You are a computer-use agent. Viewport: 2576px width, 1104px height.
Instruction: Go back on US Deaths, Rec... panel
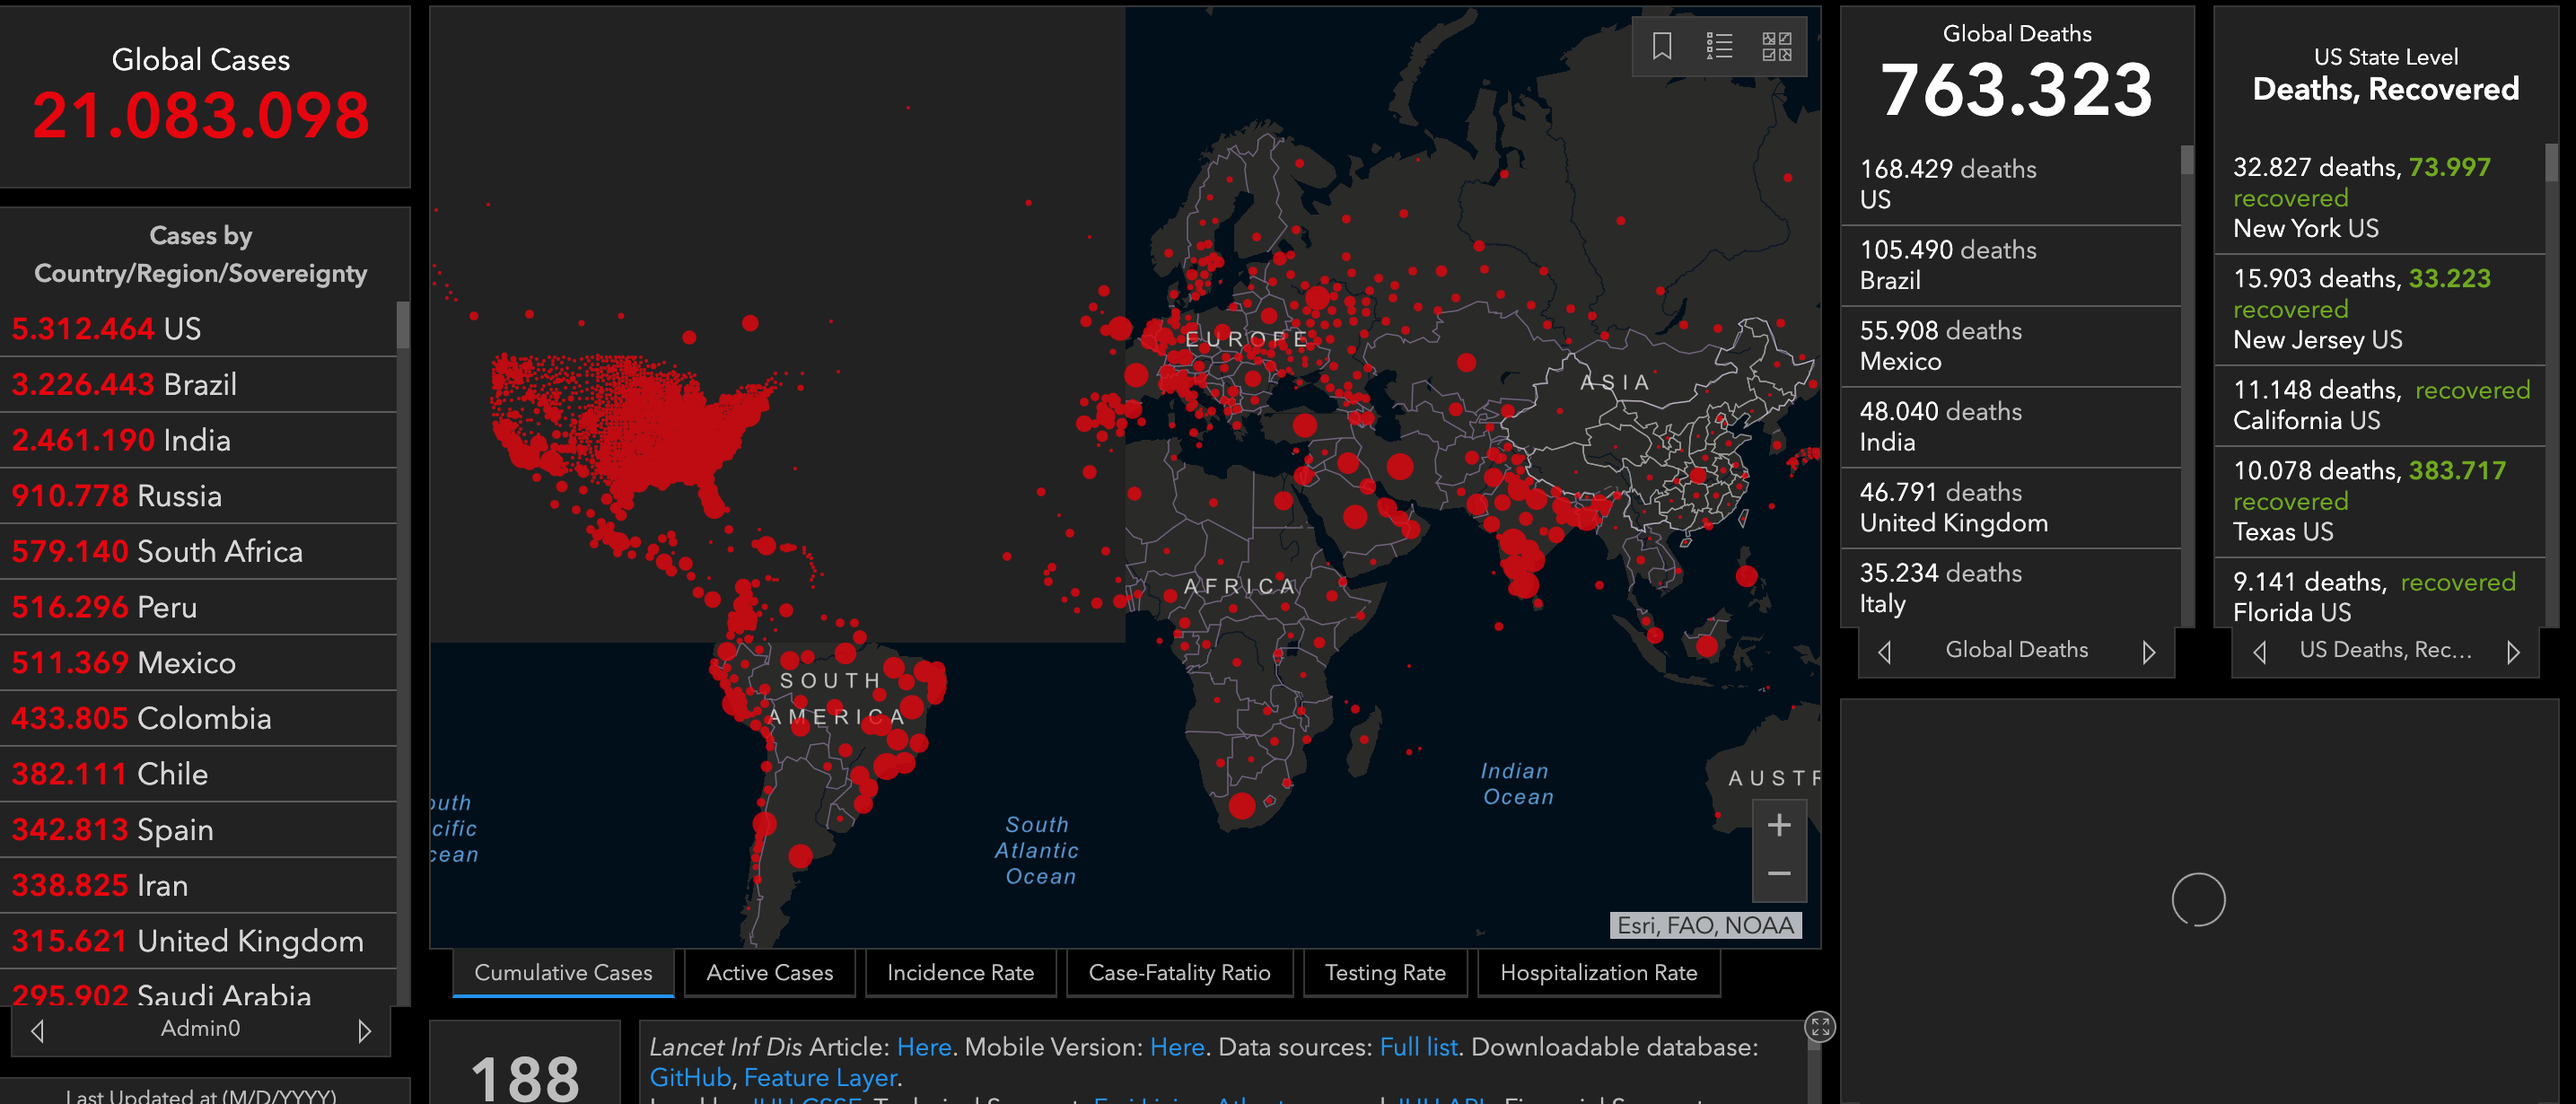tap(2260, 652)
